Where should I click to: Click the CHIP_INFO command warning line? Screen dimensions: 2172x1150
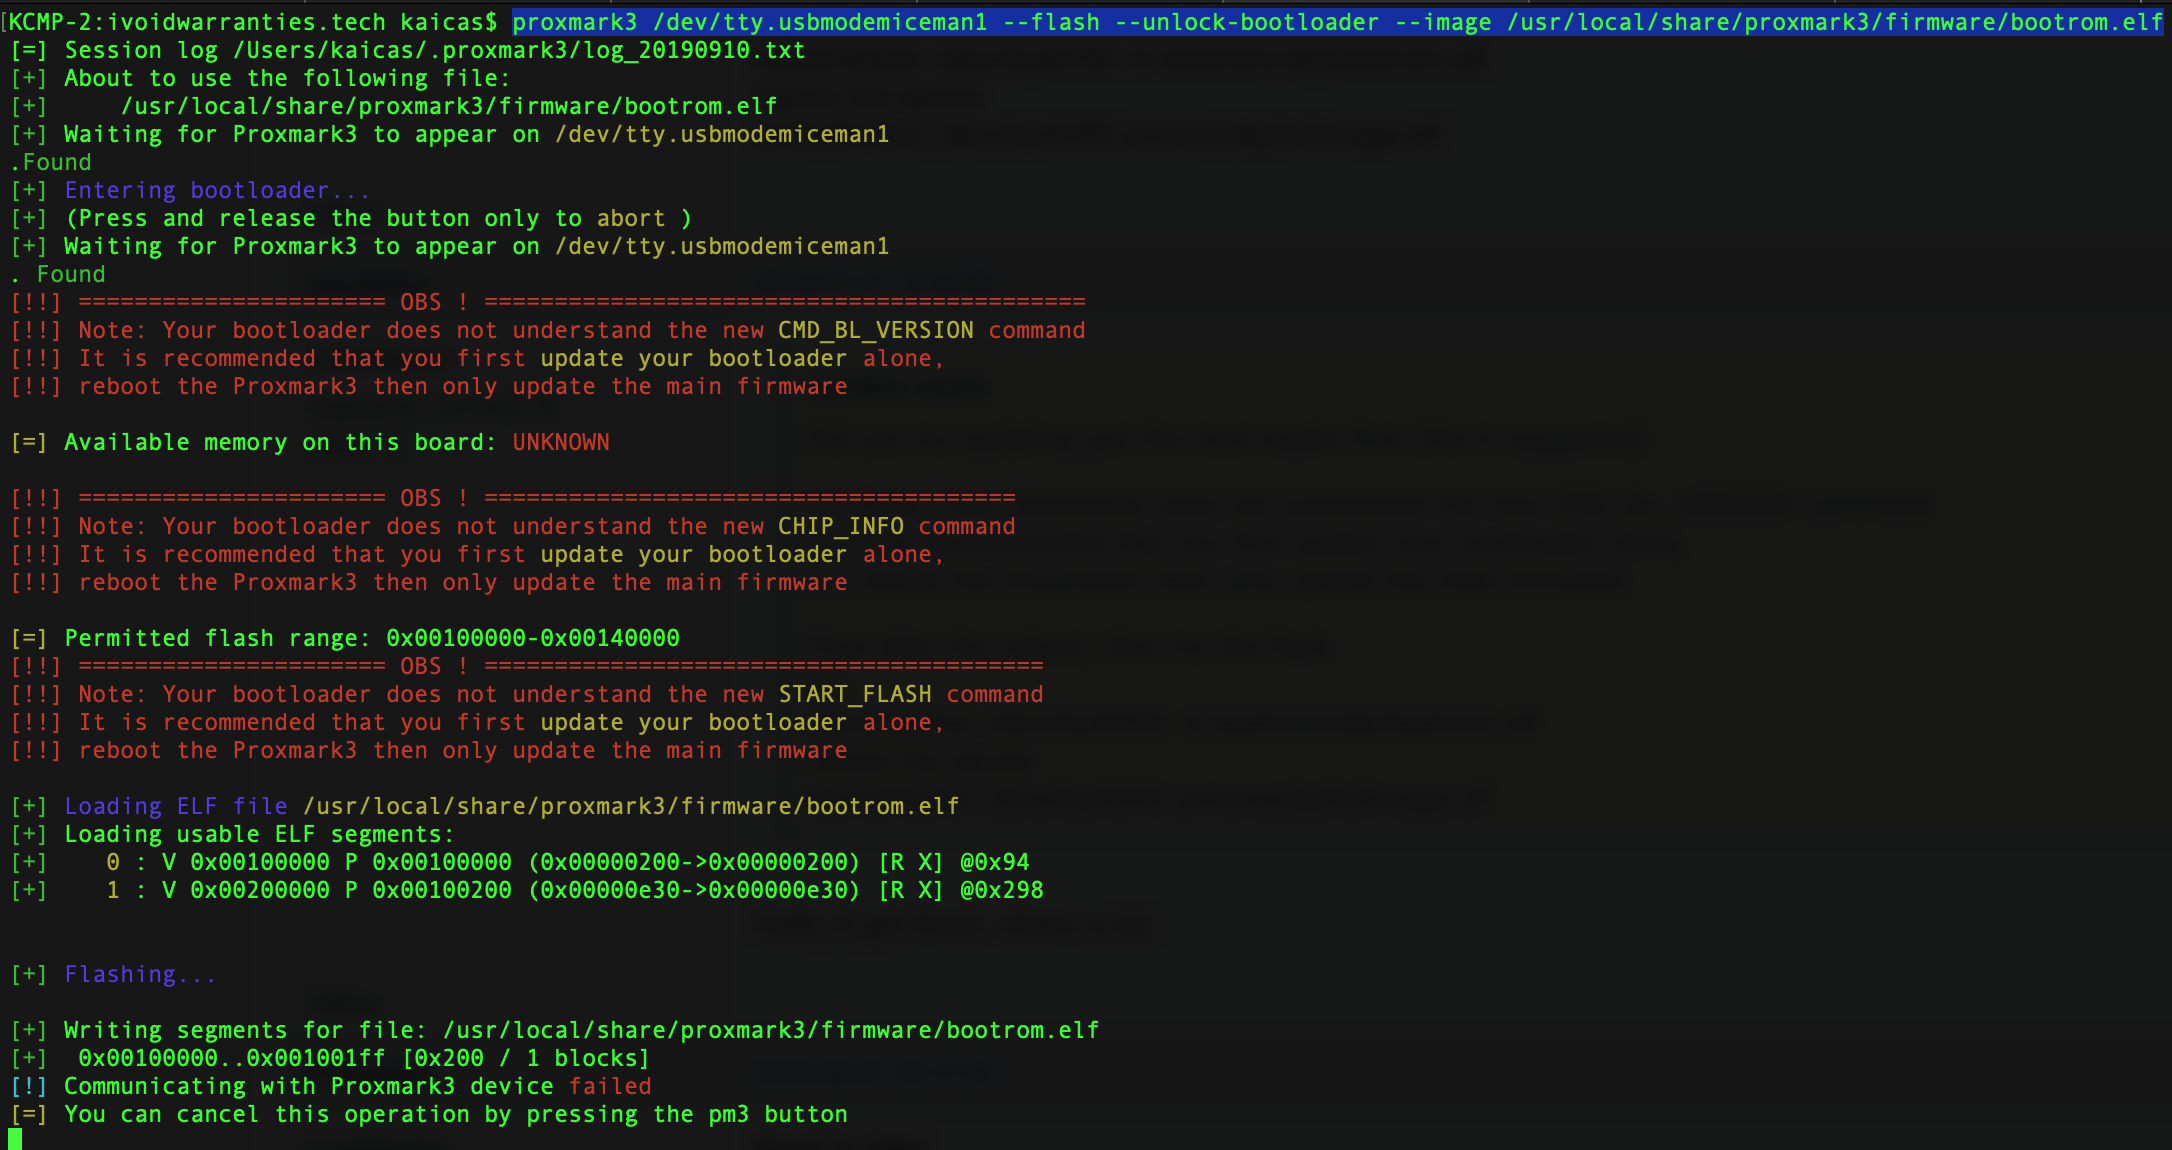pyautogui.click(x=513, y=526)
